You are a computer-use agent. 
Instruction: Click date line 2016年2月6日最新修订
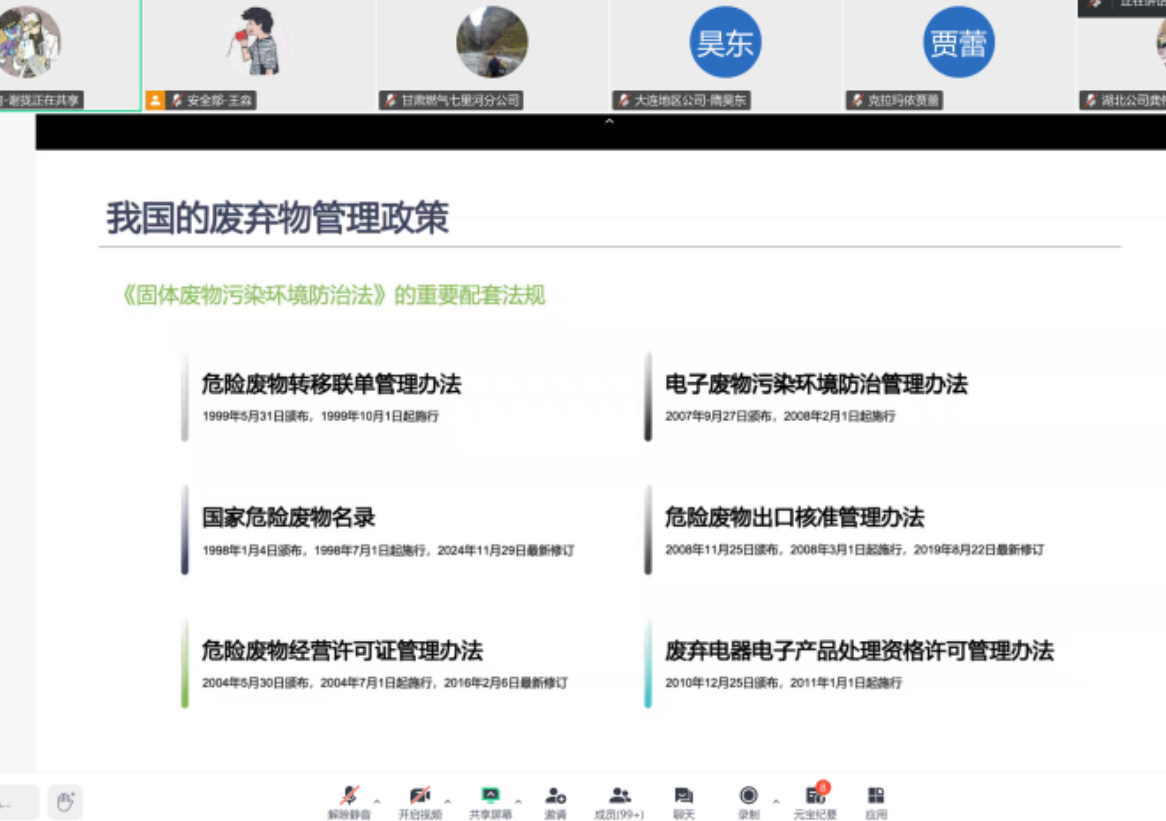tap(506, 683)
